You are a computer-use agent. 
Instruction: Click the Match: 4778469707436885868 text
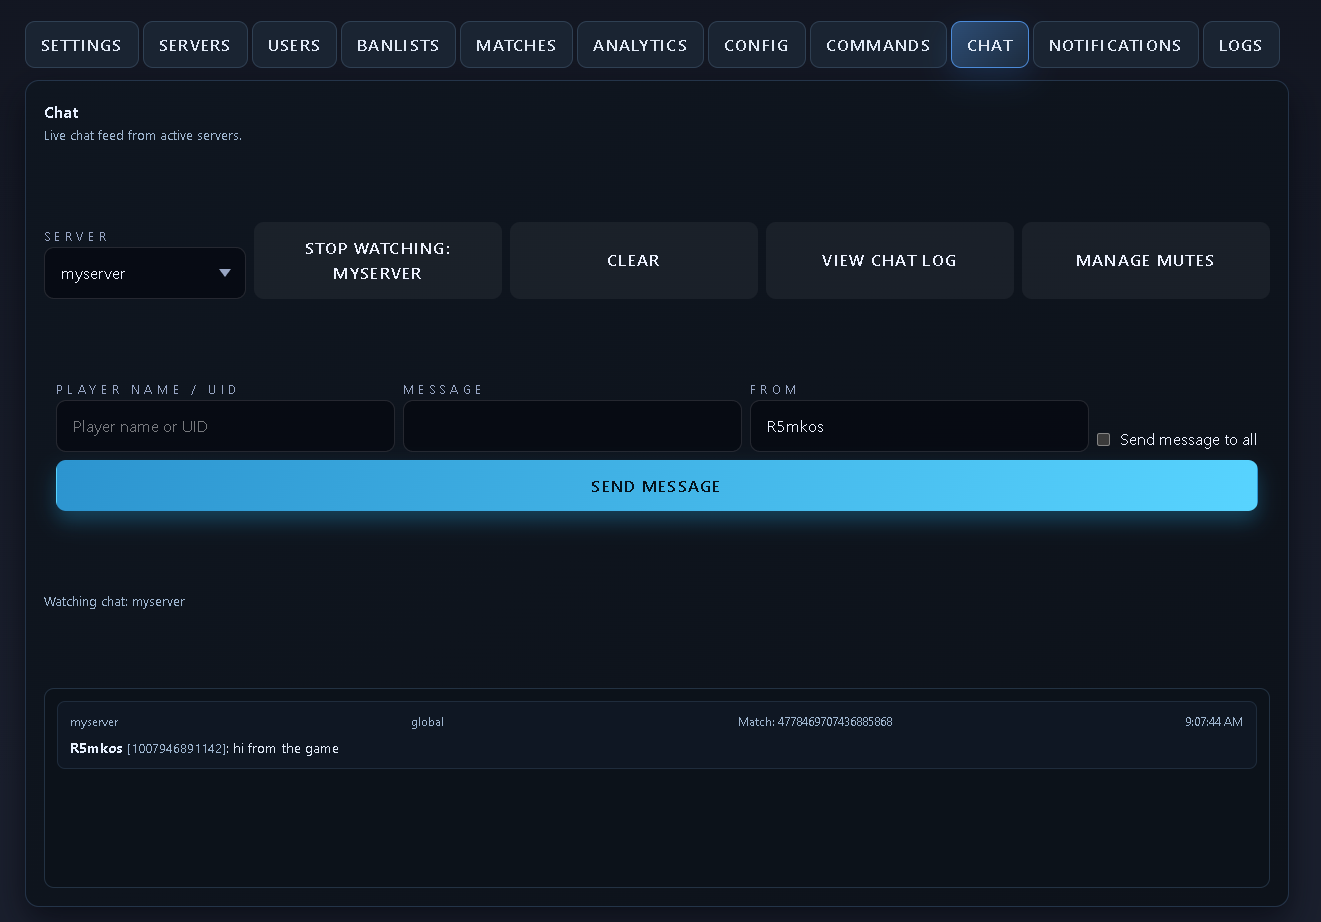pos(815,722)
